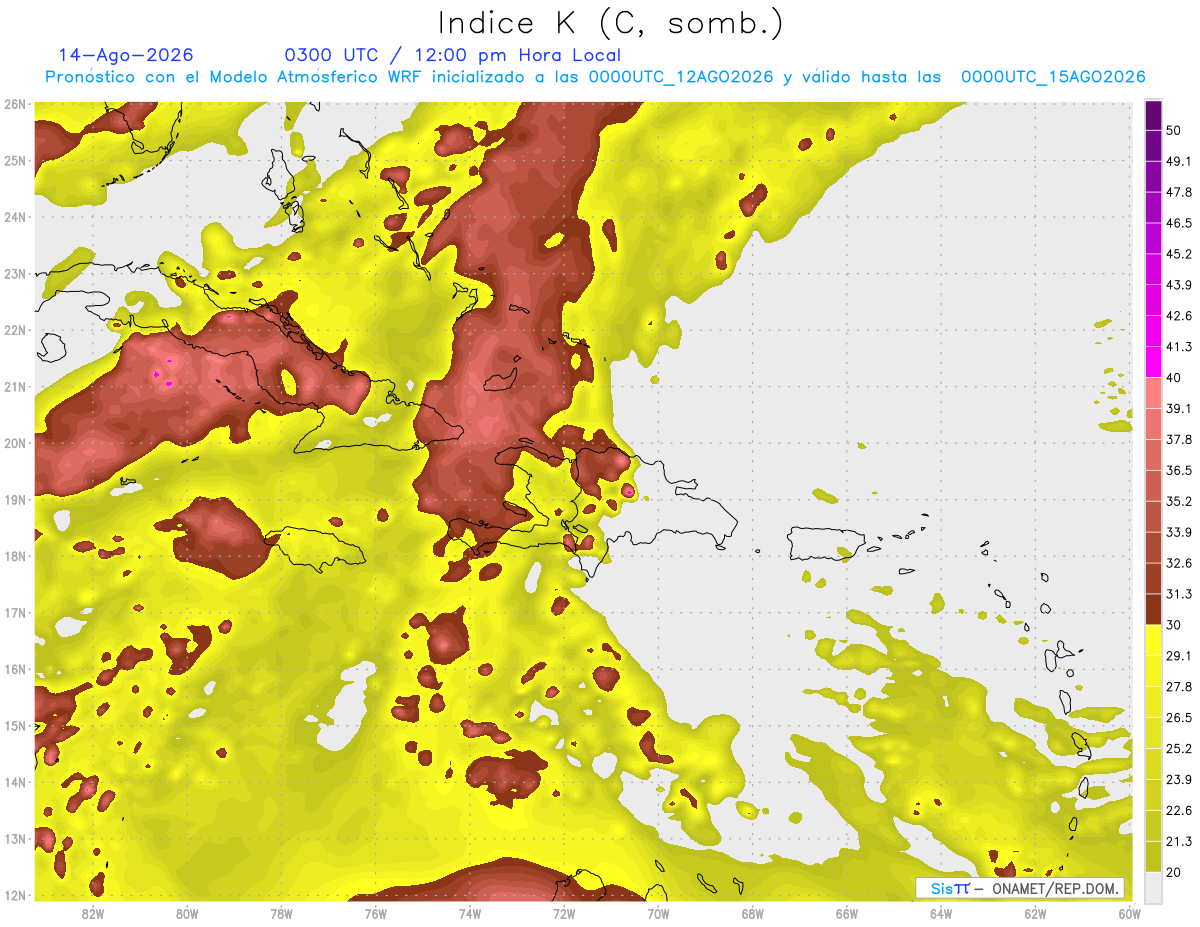The image size is (1200, 927).
Task: Click the "0300 UTC / 12:00 pm Hora Local" time label
Action: coord(453,55)
